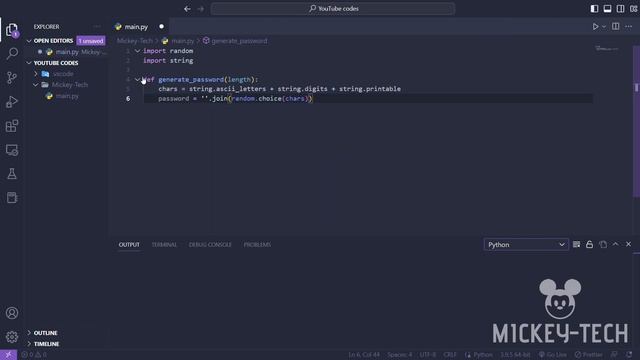Collapse the OPEN EDITORS section

pyautogui.click(x=29, y=41)
